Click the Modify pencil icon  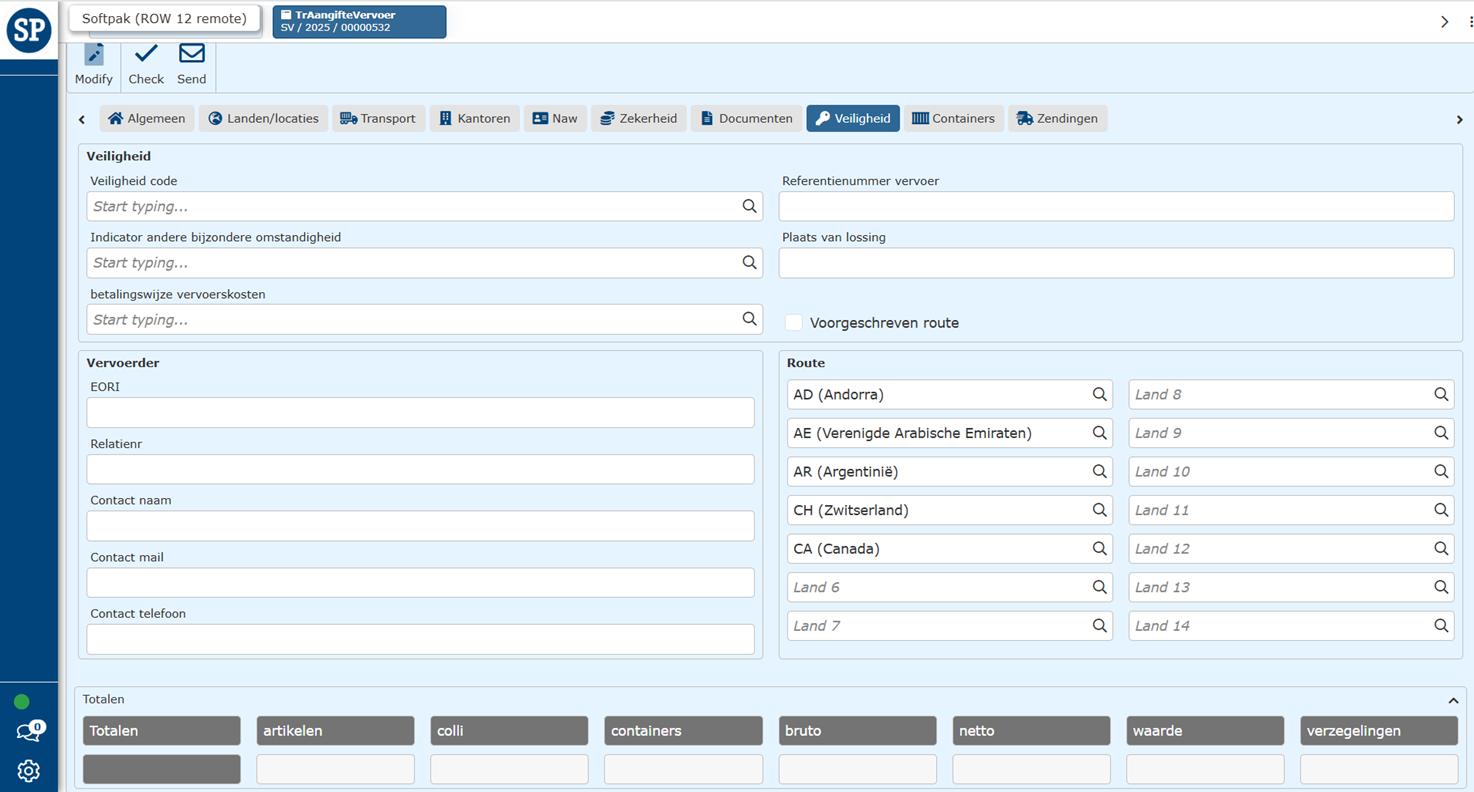tap(94, 55)
